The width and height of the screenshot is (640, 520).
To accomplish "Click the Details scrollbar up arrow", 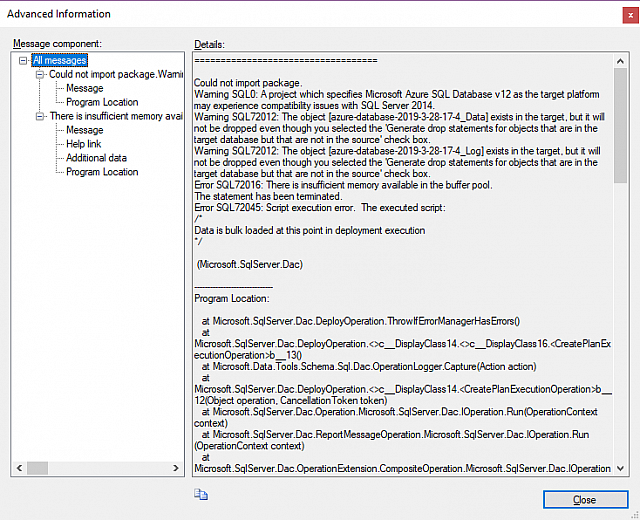I will coord(620,62).
